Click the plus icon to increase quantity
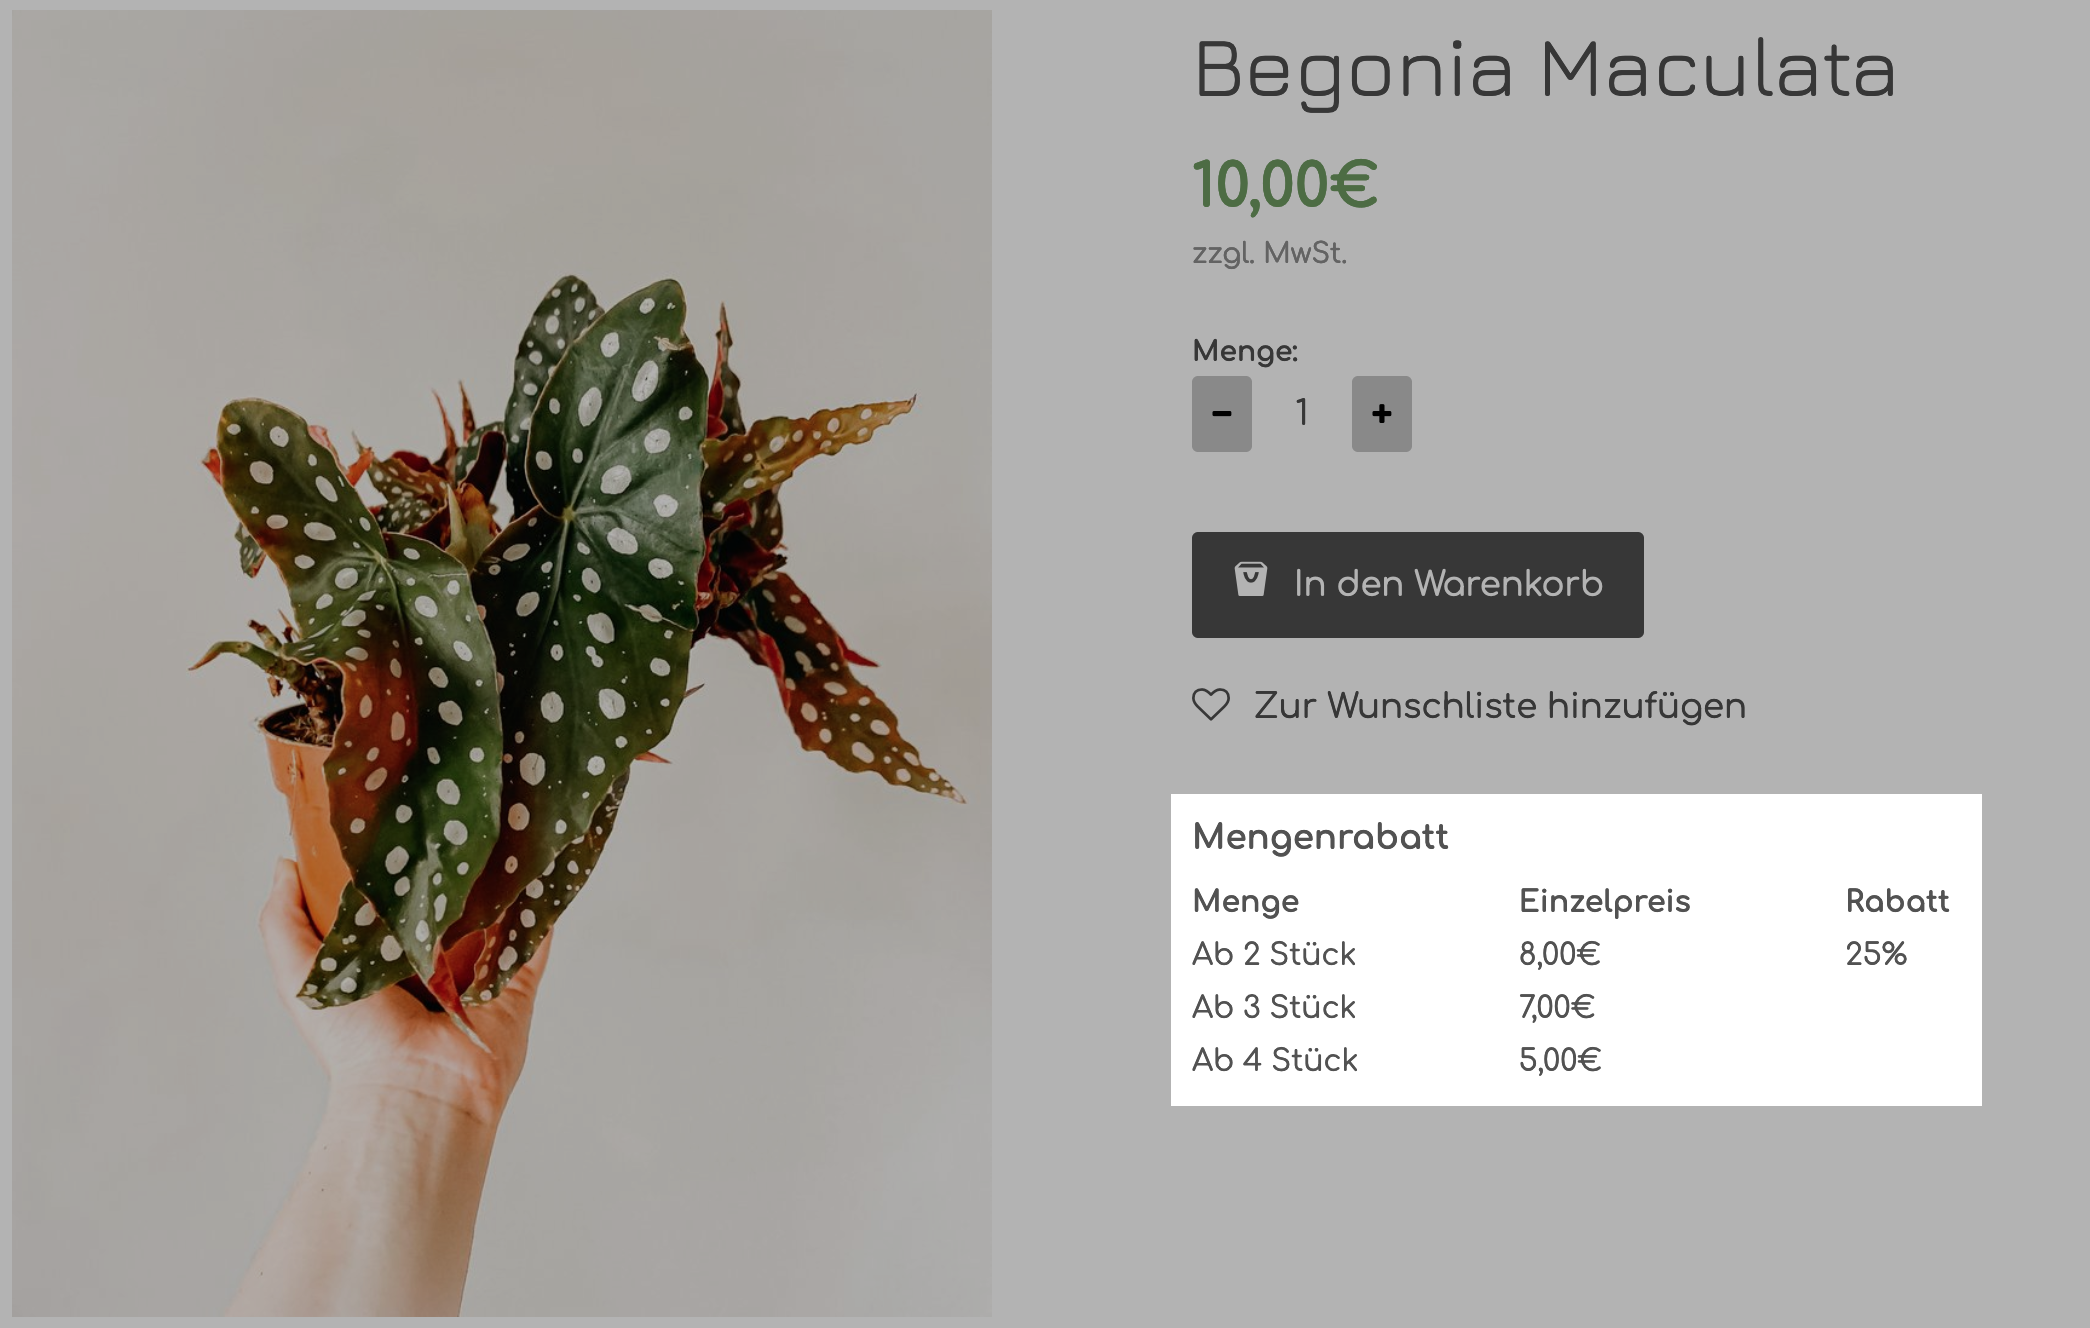Image resolution: width=2090 pixels, height=1328 pixels. (1381, 412)
